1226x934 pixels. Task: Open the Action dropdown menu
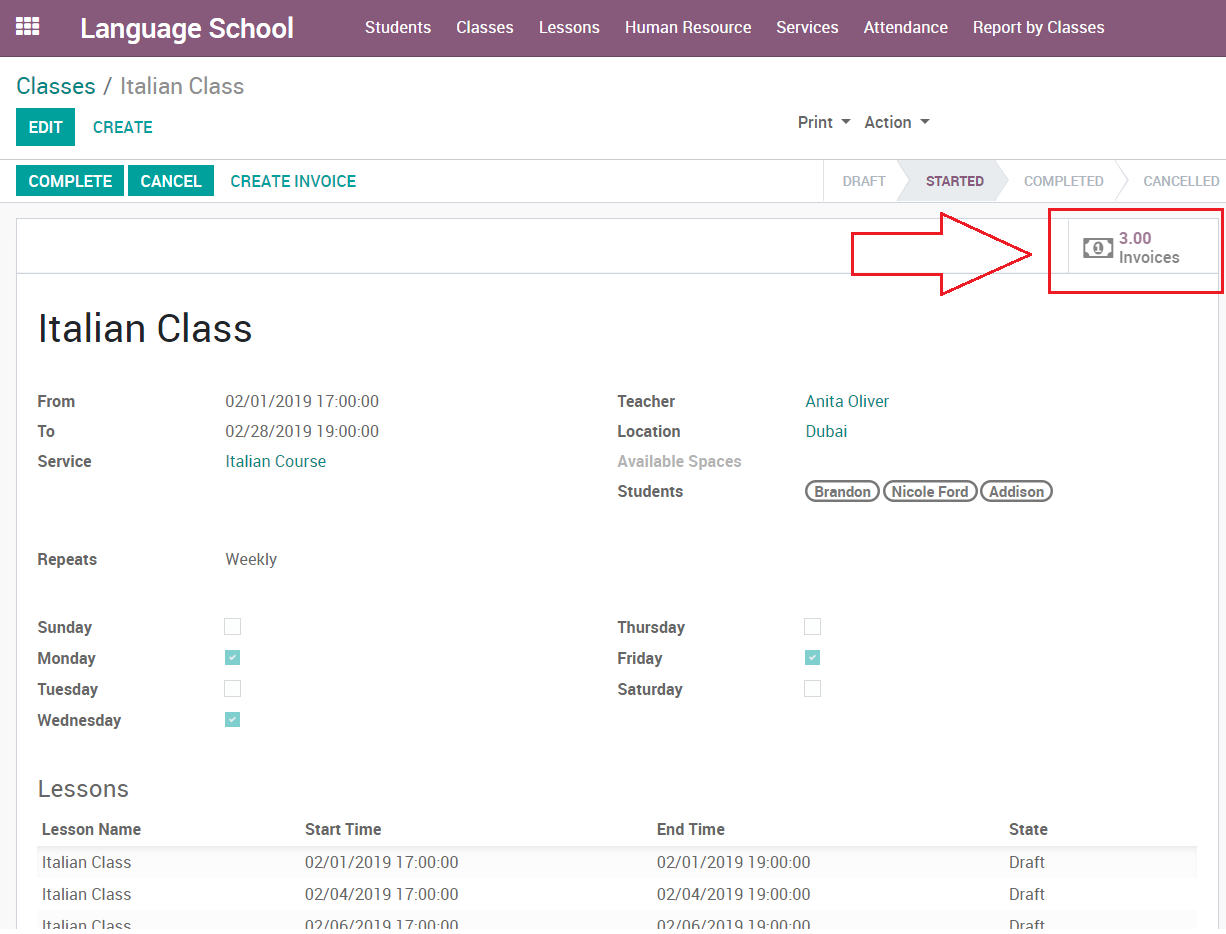[896, 122]
